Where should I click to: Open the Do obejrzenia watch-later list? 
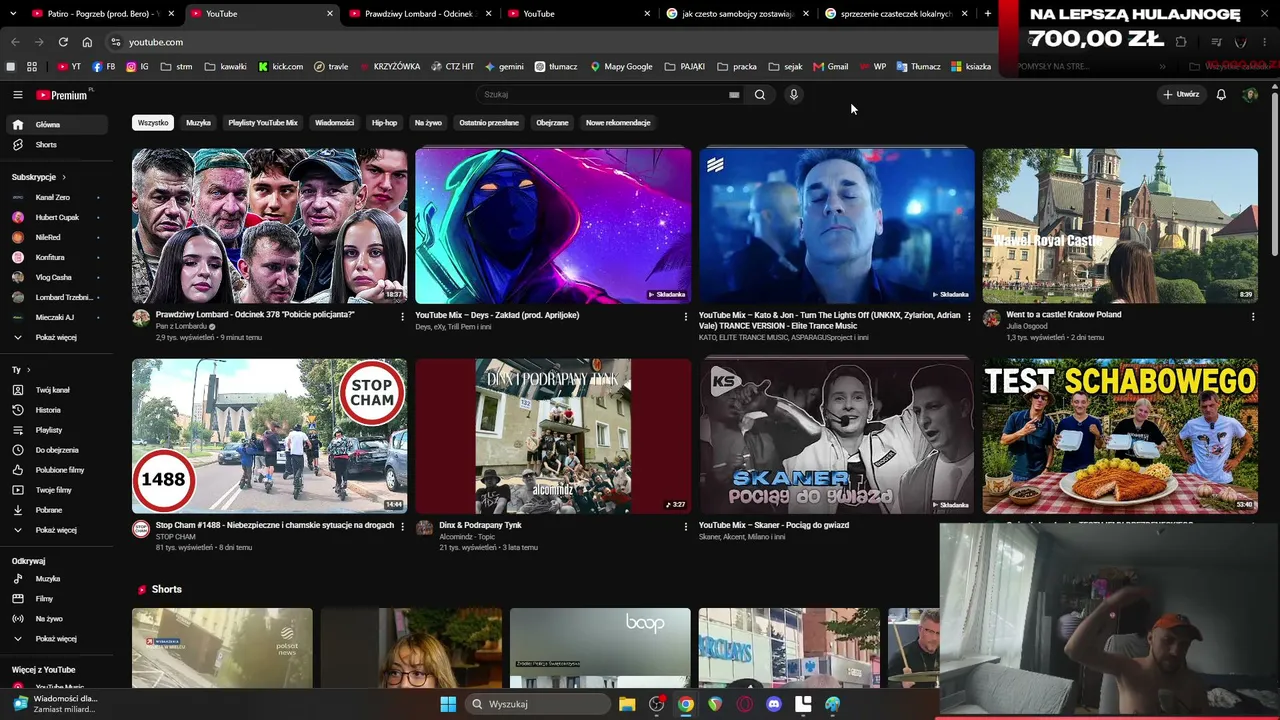pos(56,450)
